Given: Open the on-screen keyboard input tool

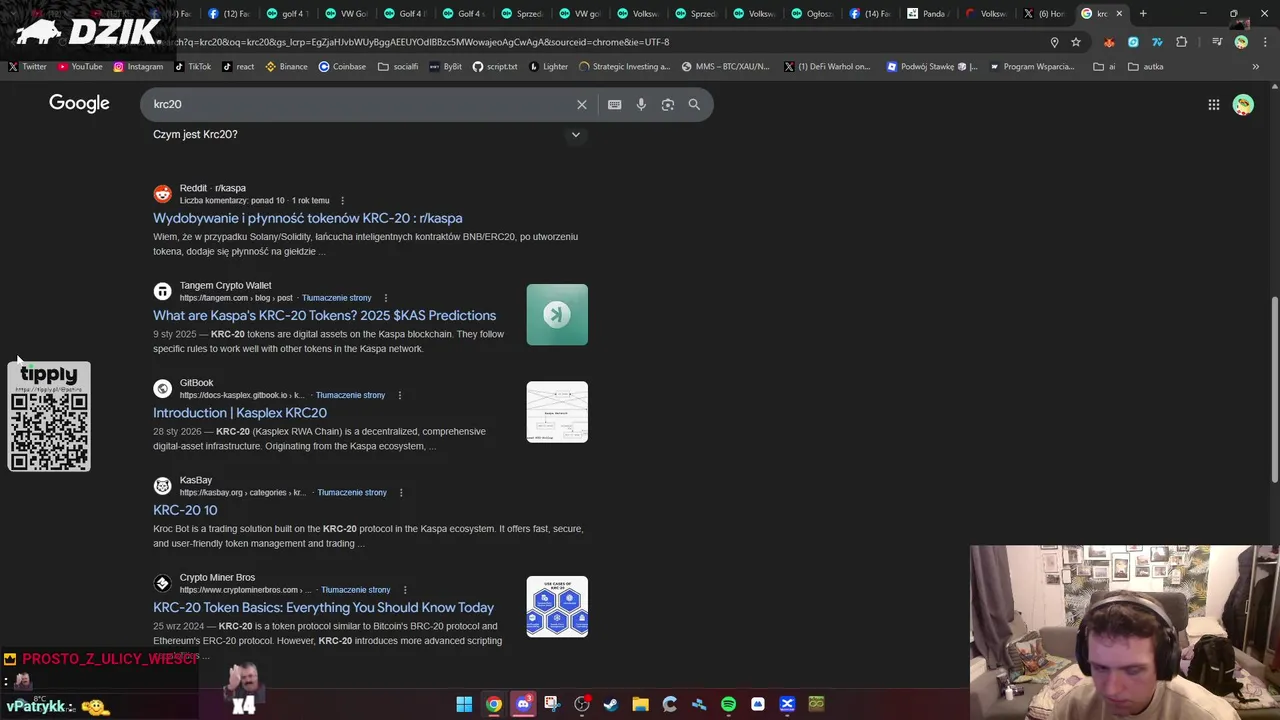Looking at the screenshot, I should point(614,104).
